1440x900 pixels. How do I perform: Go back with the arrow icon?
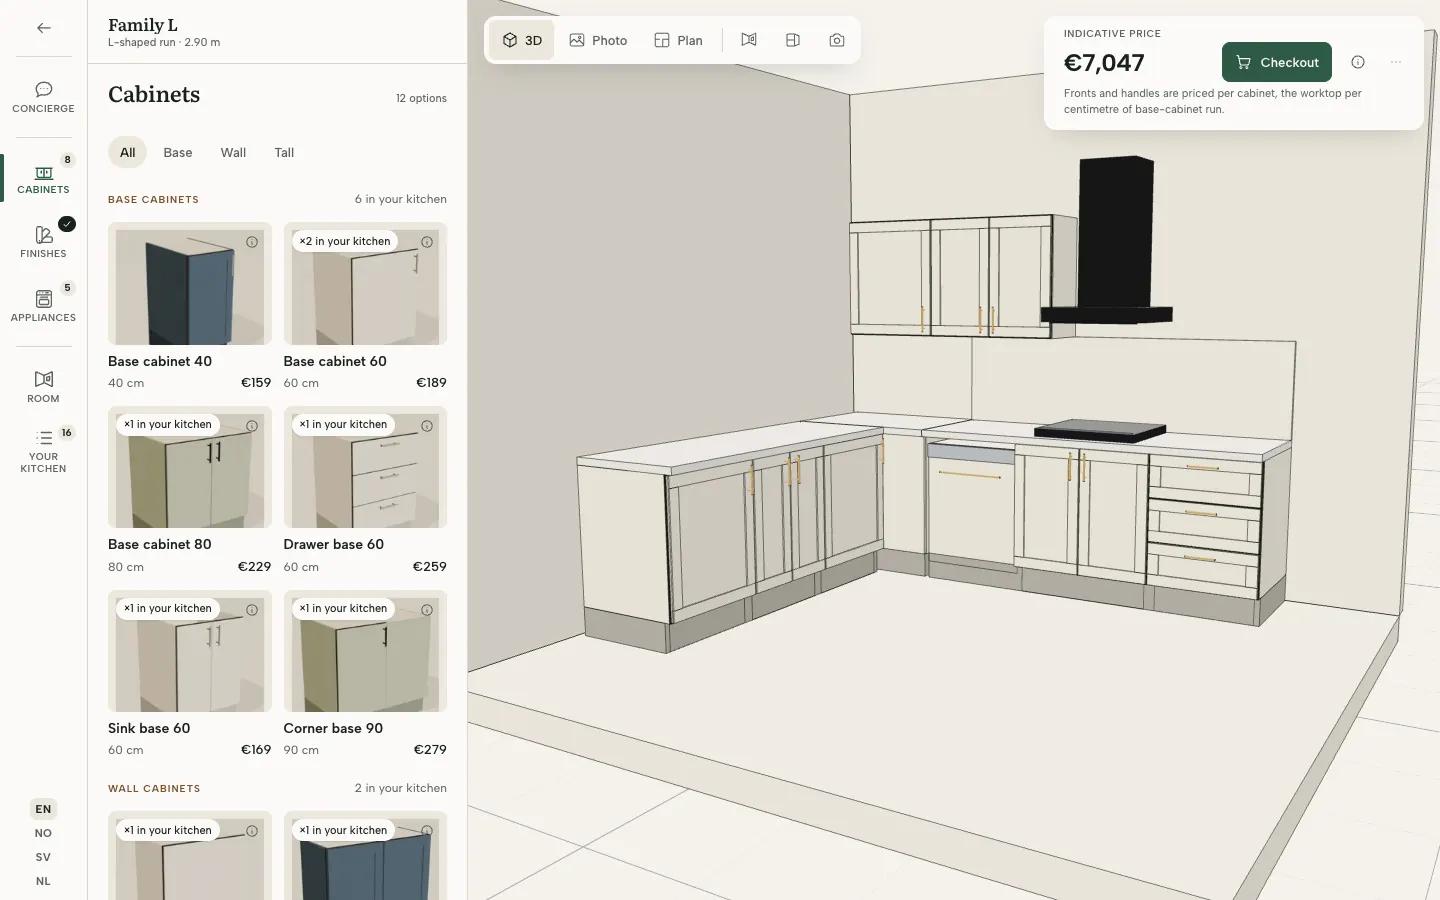[x=43, y=28]
